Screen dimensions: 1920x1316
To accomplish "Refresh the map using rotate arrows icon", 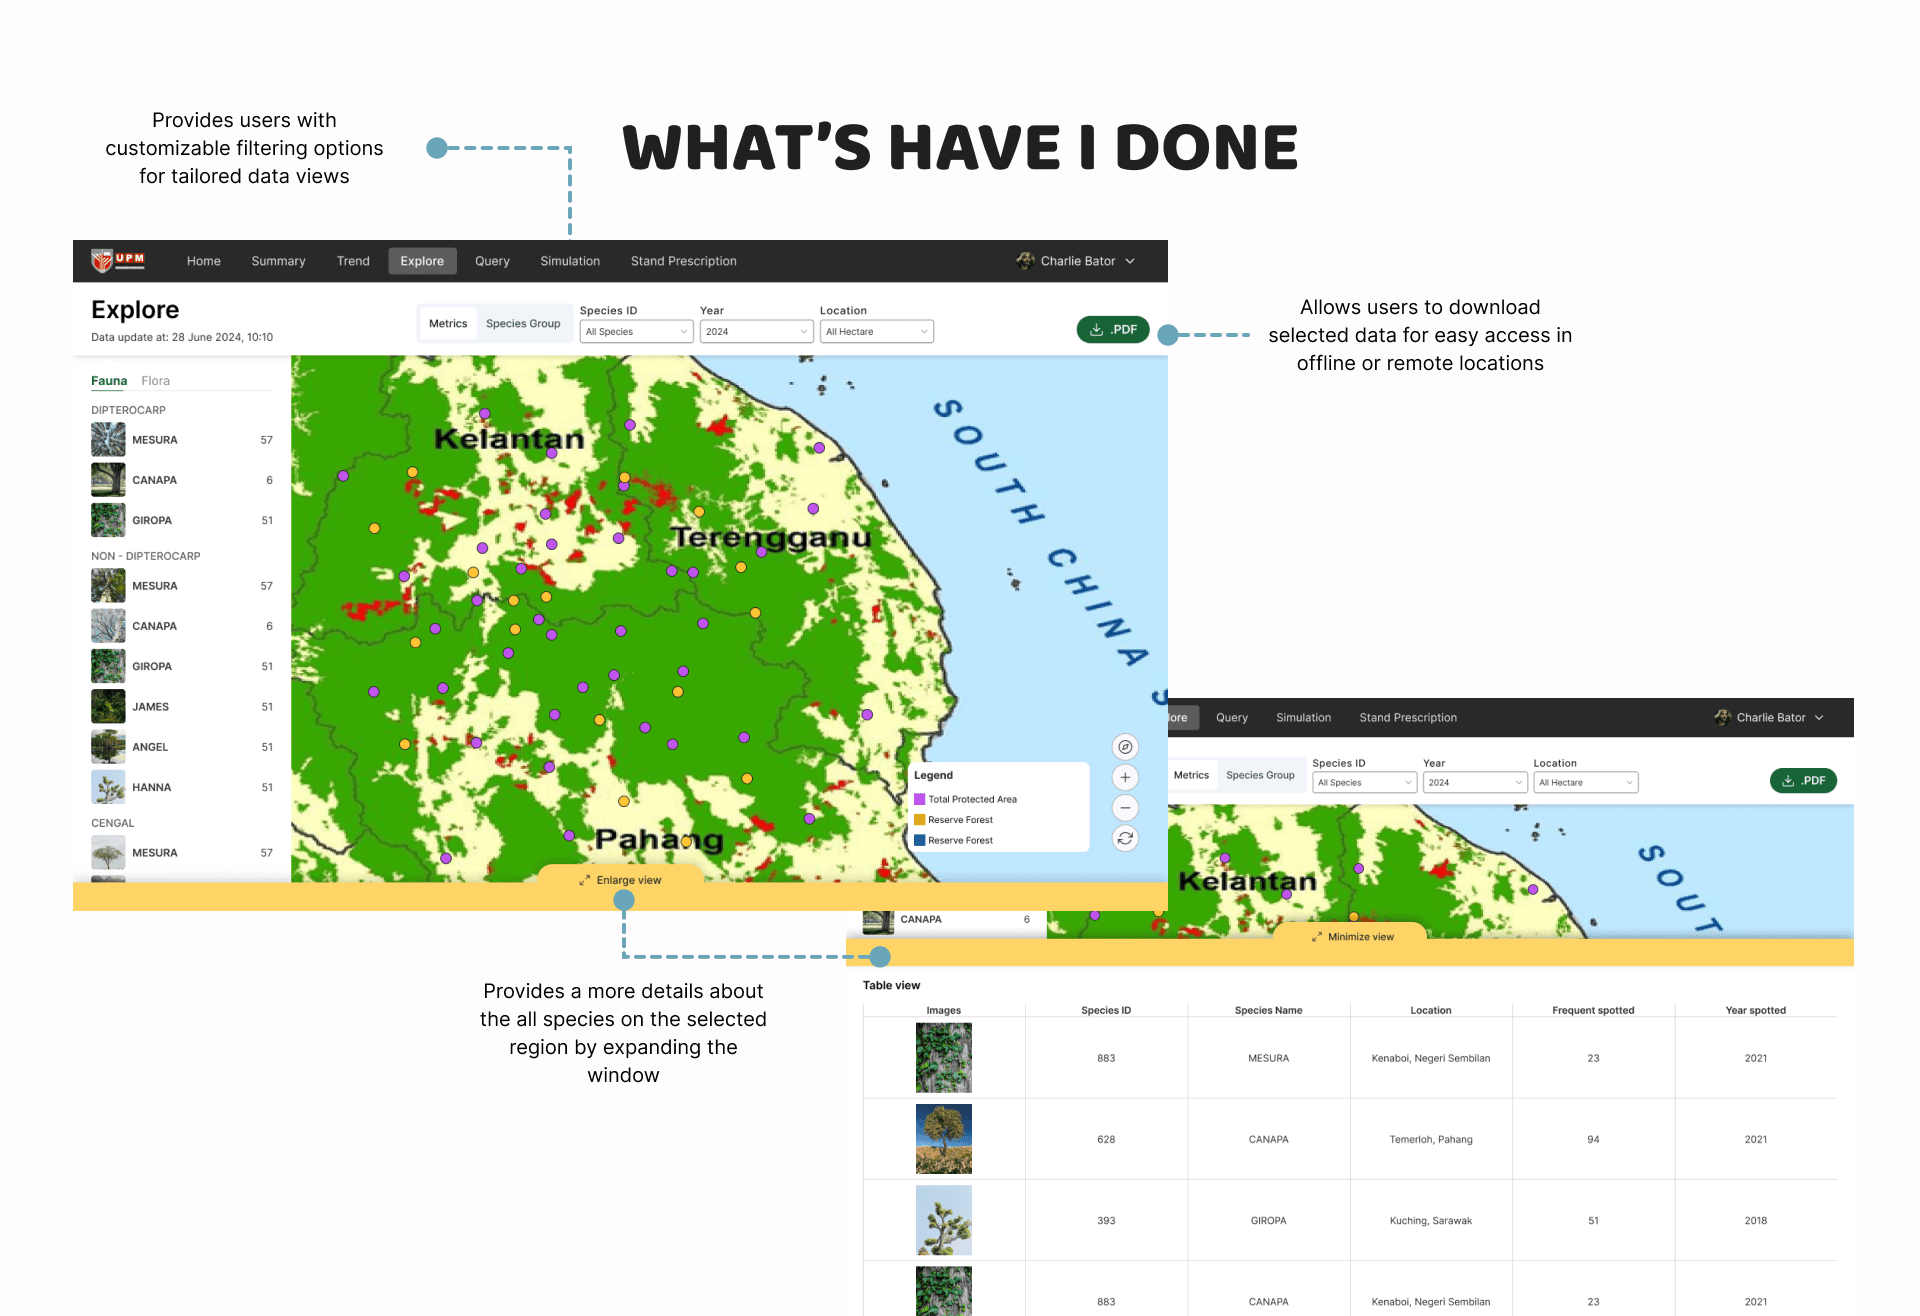I will (1125, 839).
